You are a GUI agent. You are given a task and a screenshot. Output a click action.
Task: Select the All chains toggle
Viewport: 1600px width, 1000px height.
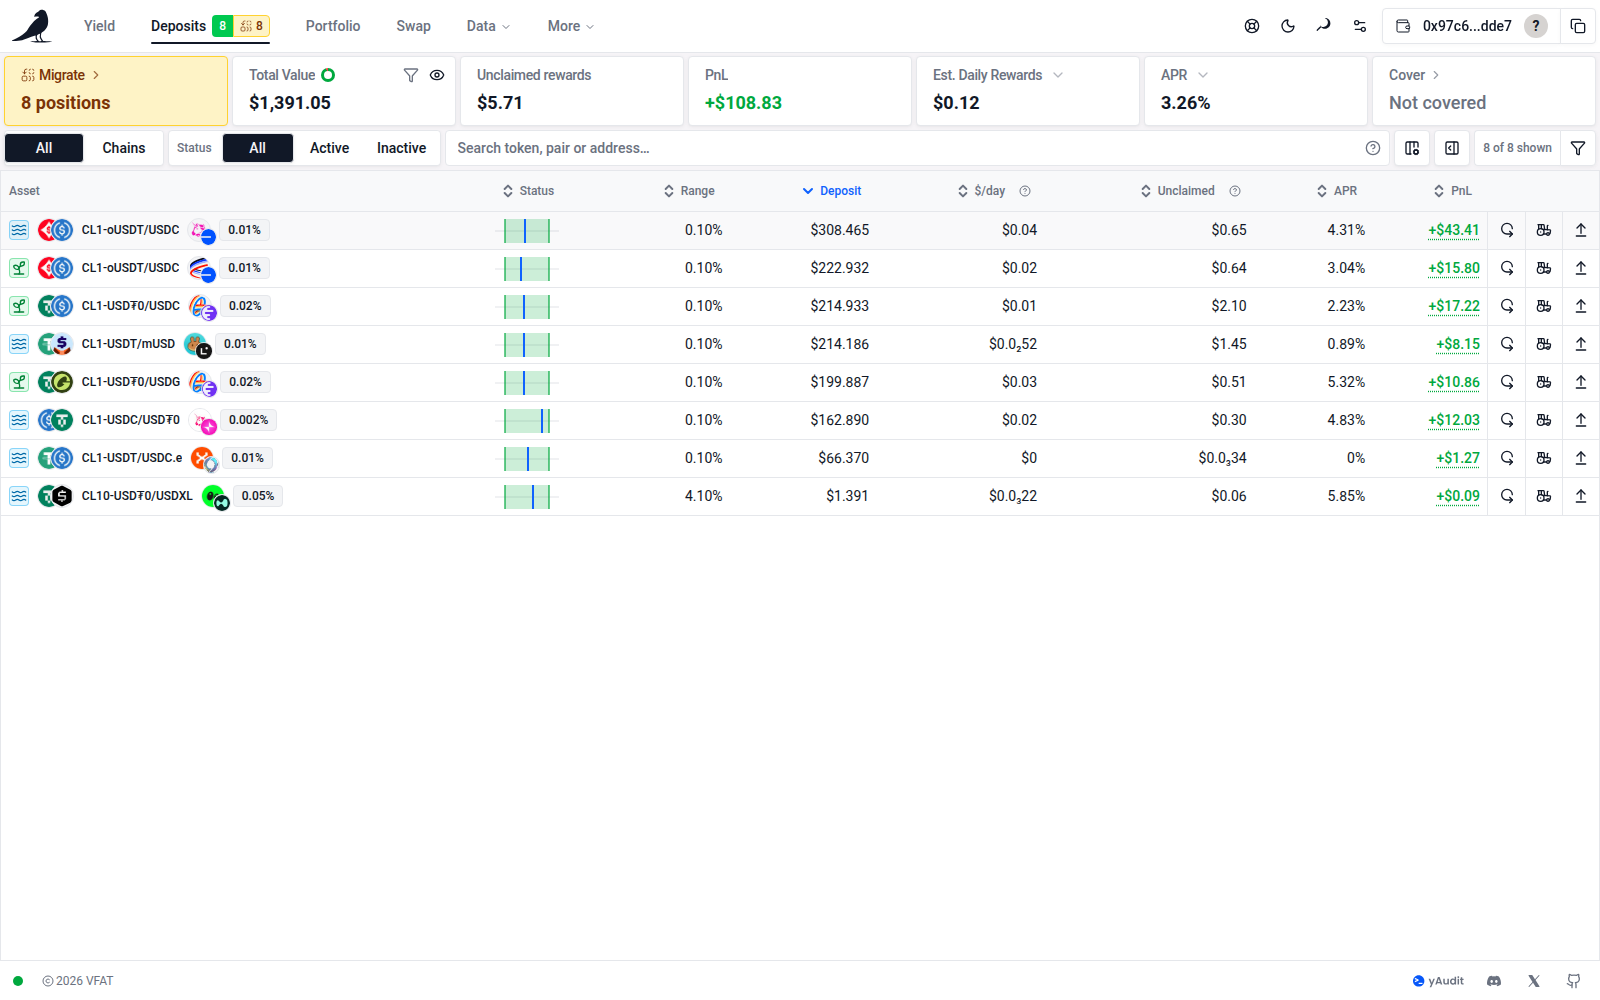point(44,148)
